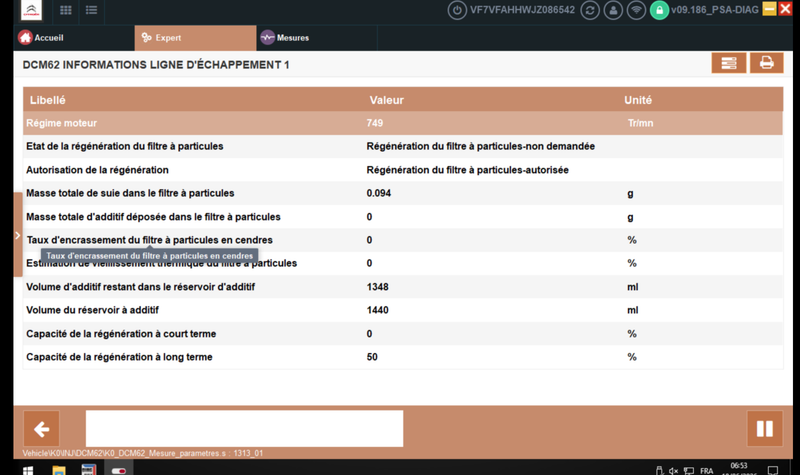Click the Libellé column header
This screenshot has height=475, width=800.
47,100
